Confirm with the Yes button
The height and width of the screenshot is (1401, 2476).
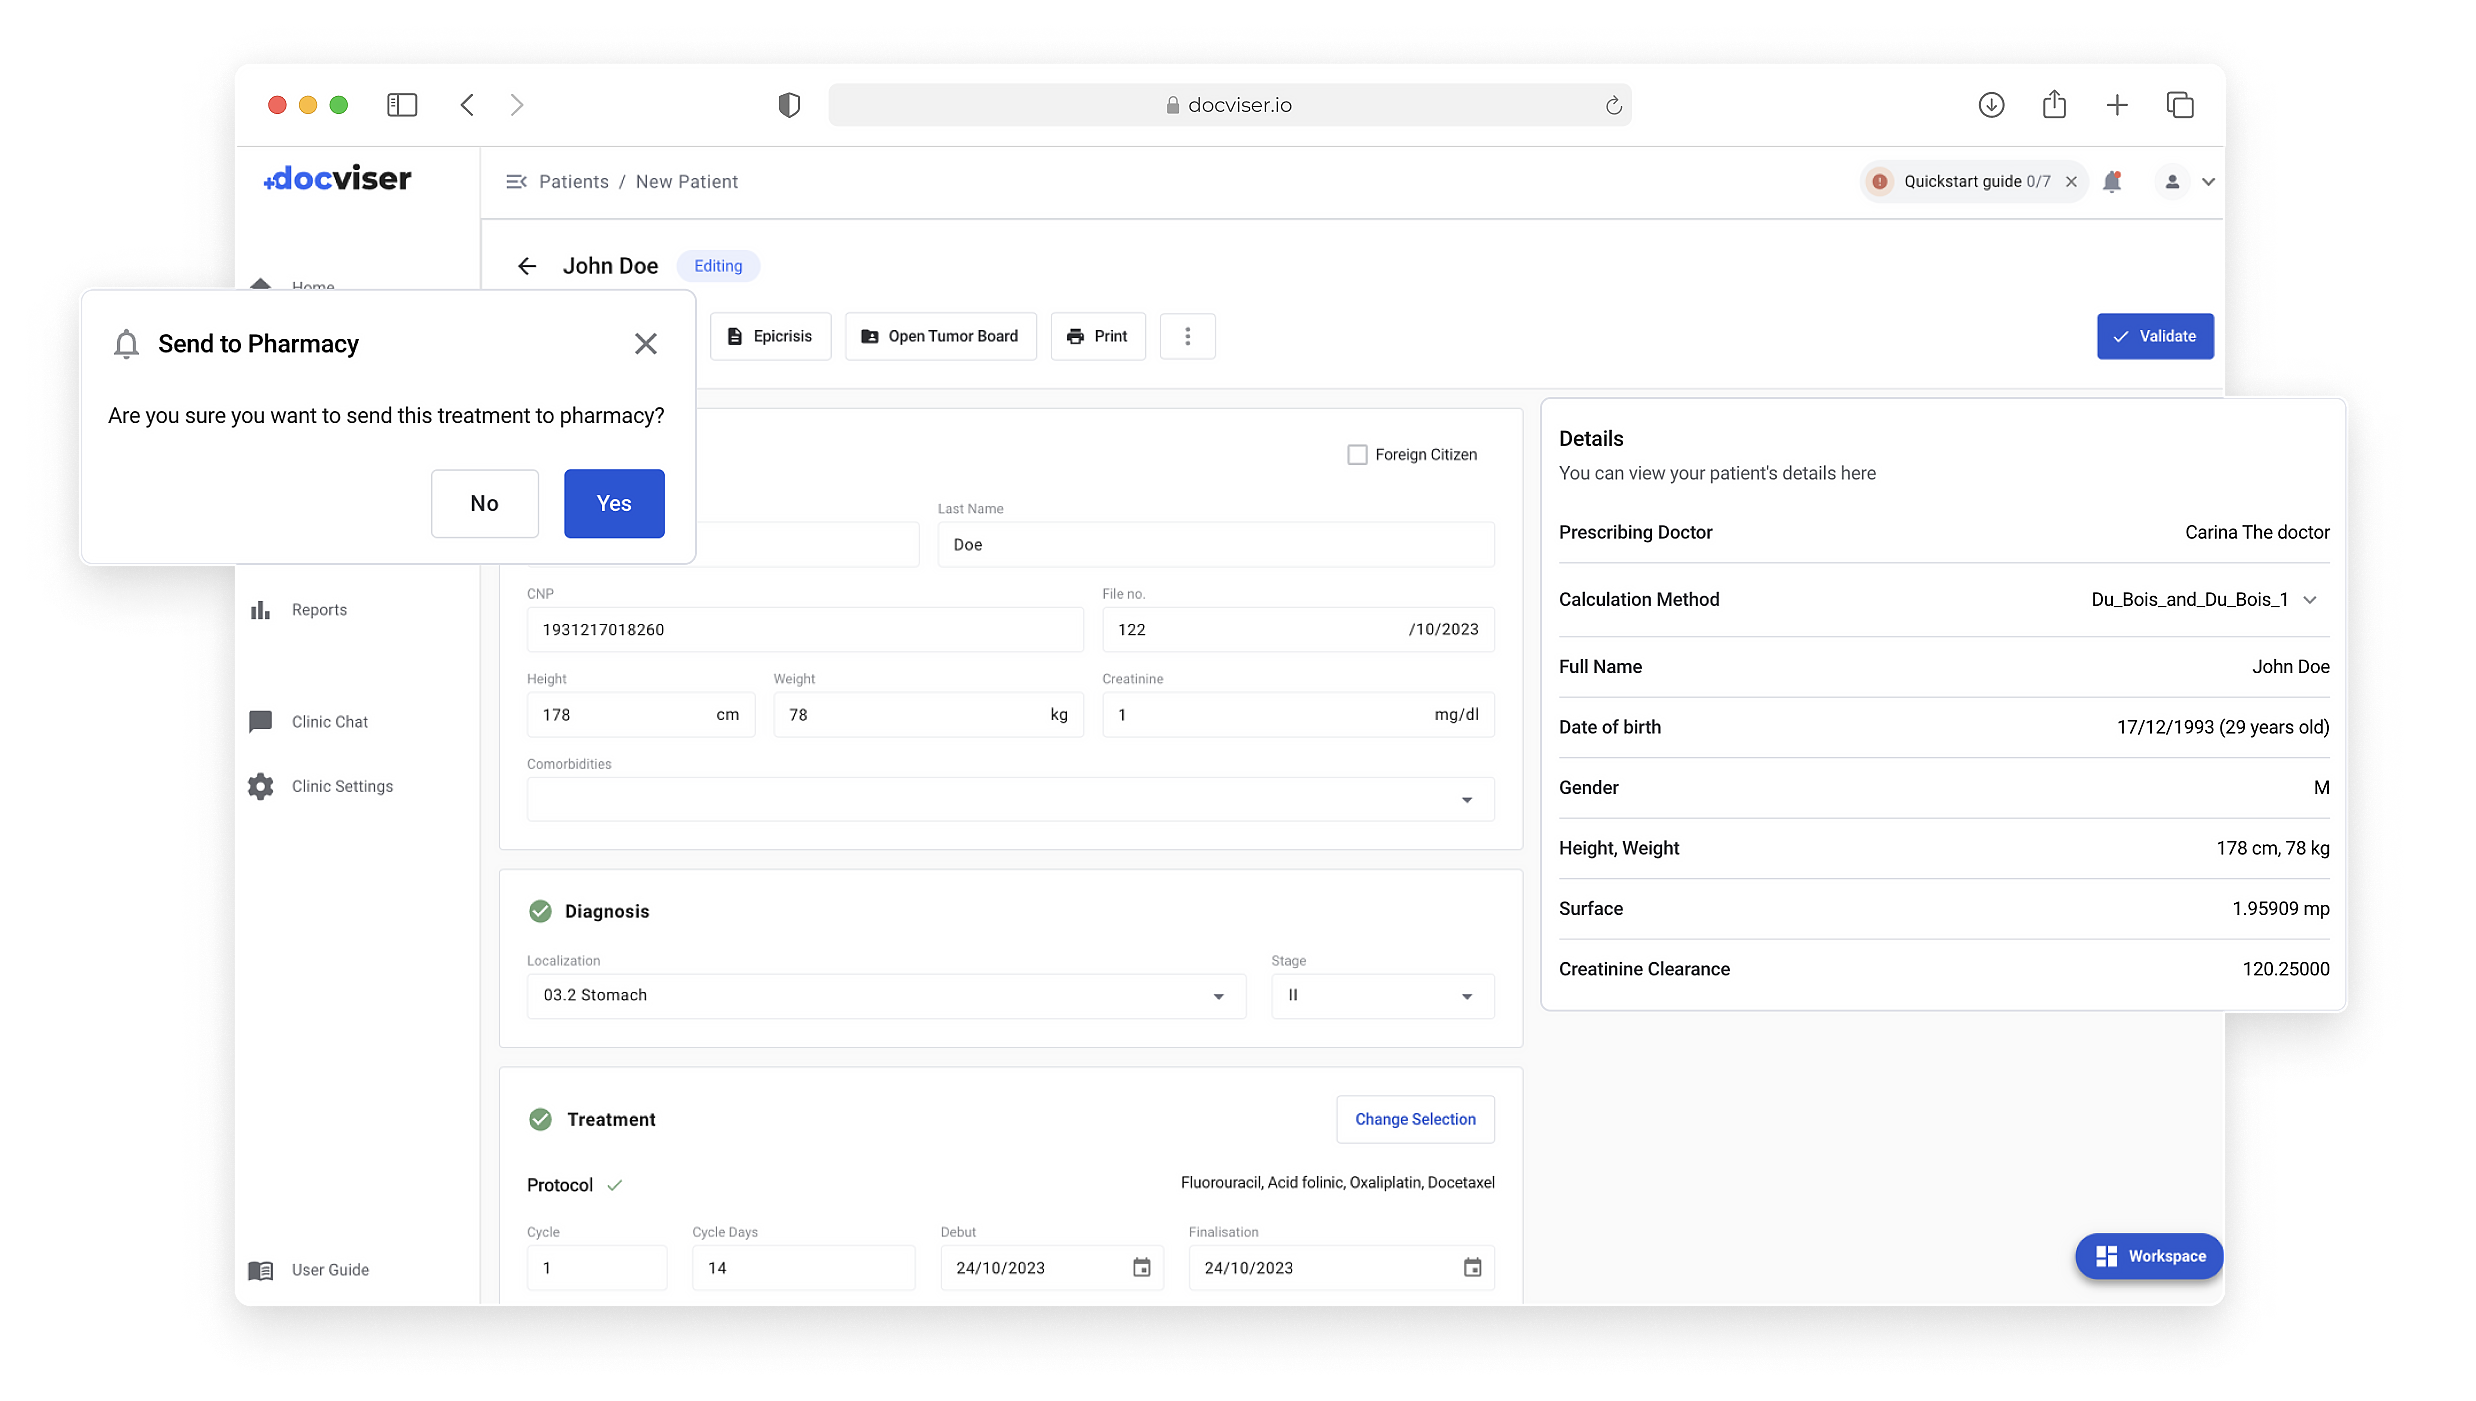click(614, 504)
